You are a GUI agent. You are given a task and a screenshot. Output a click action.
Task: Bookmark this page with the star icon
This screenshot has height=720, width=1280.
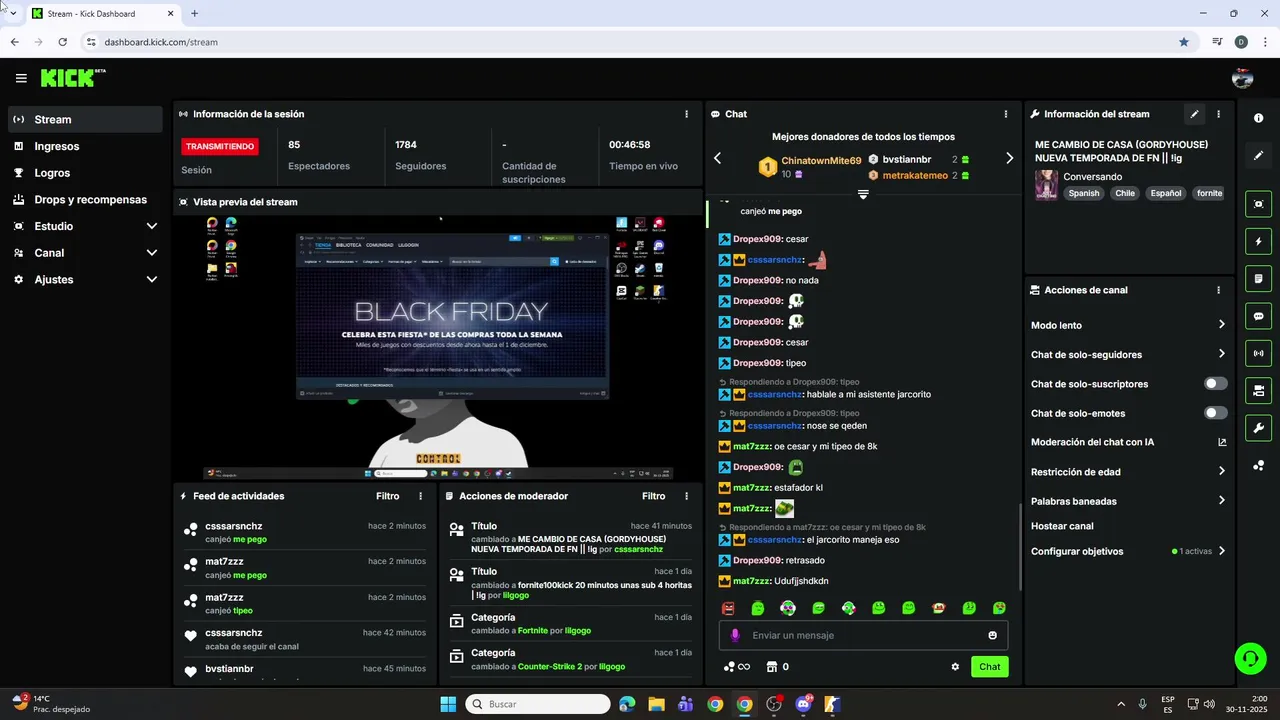(x=1184, y=42)
